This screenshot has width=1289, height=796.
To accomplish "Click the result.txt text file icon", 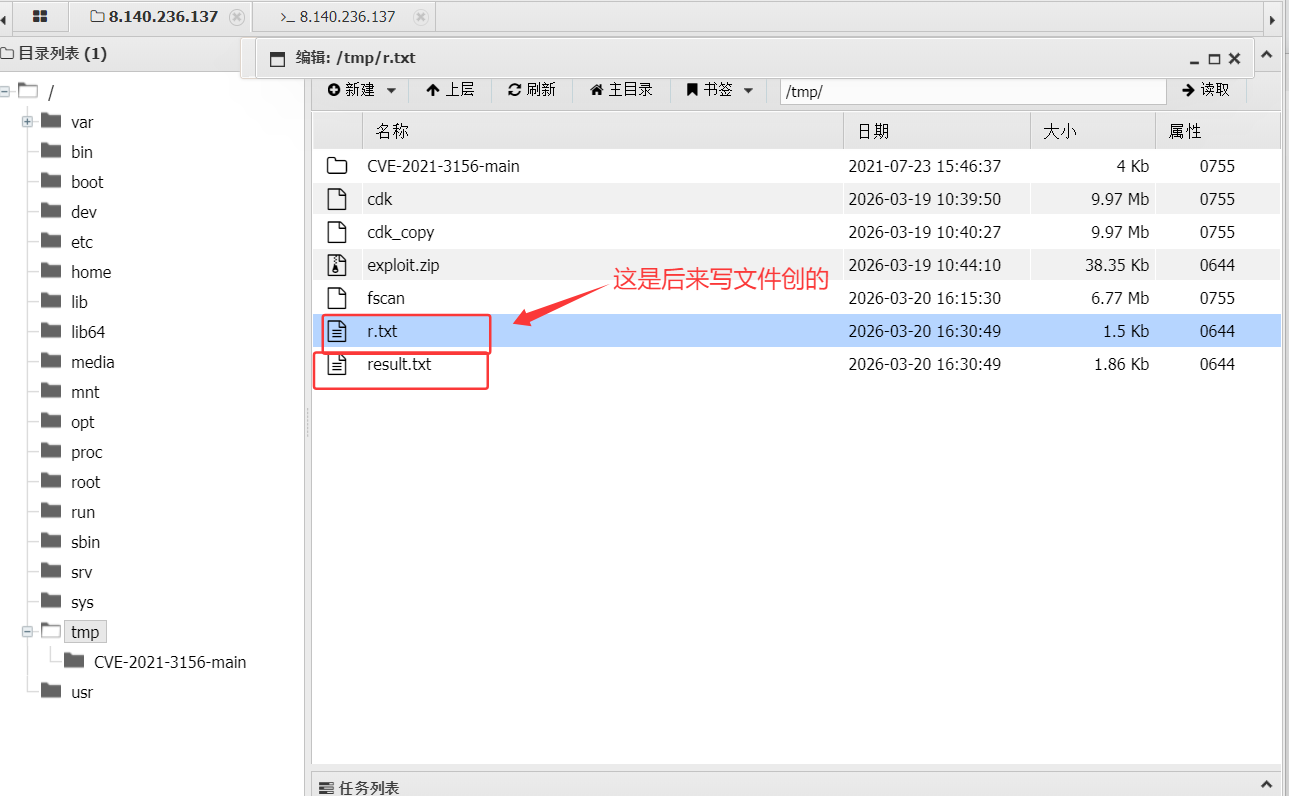I will (337, 364).
